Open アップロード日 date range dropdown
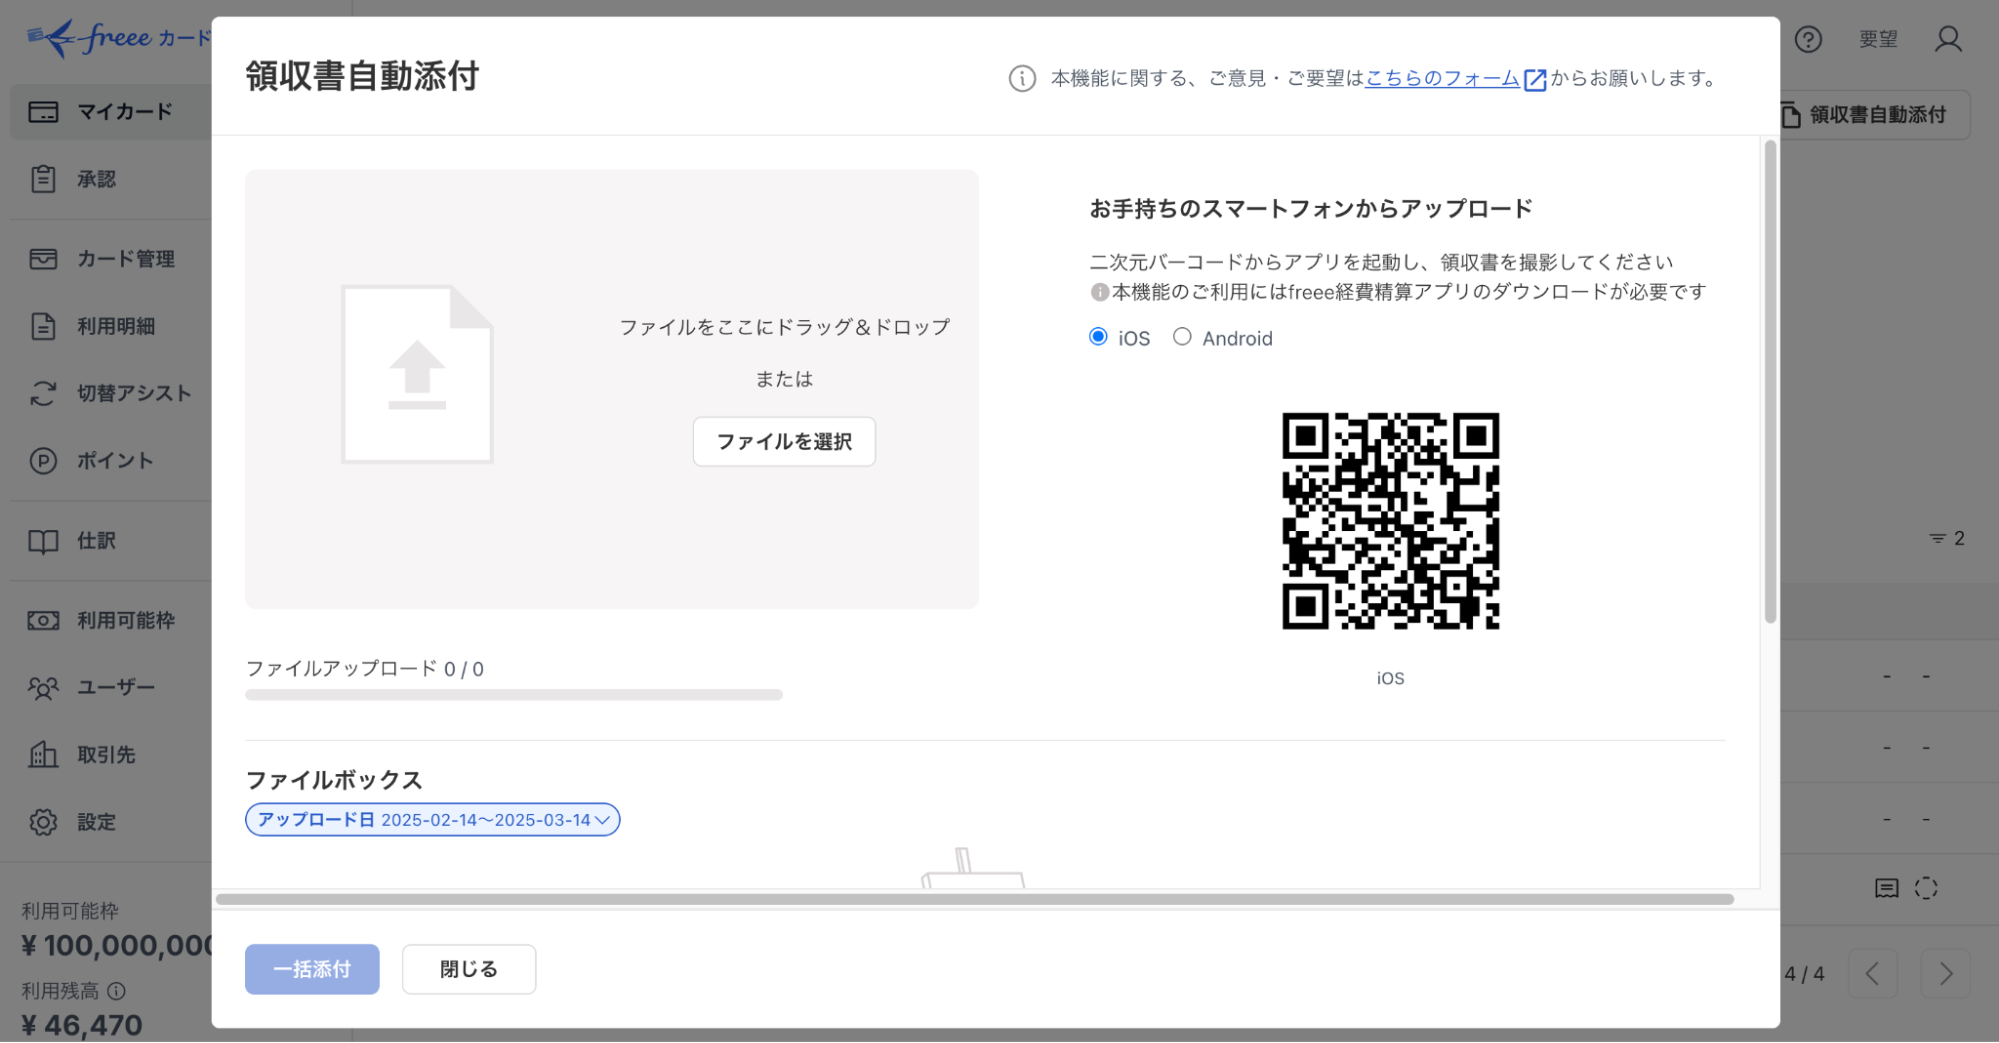 coord(432,820)
